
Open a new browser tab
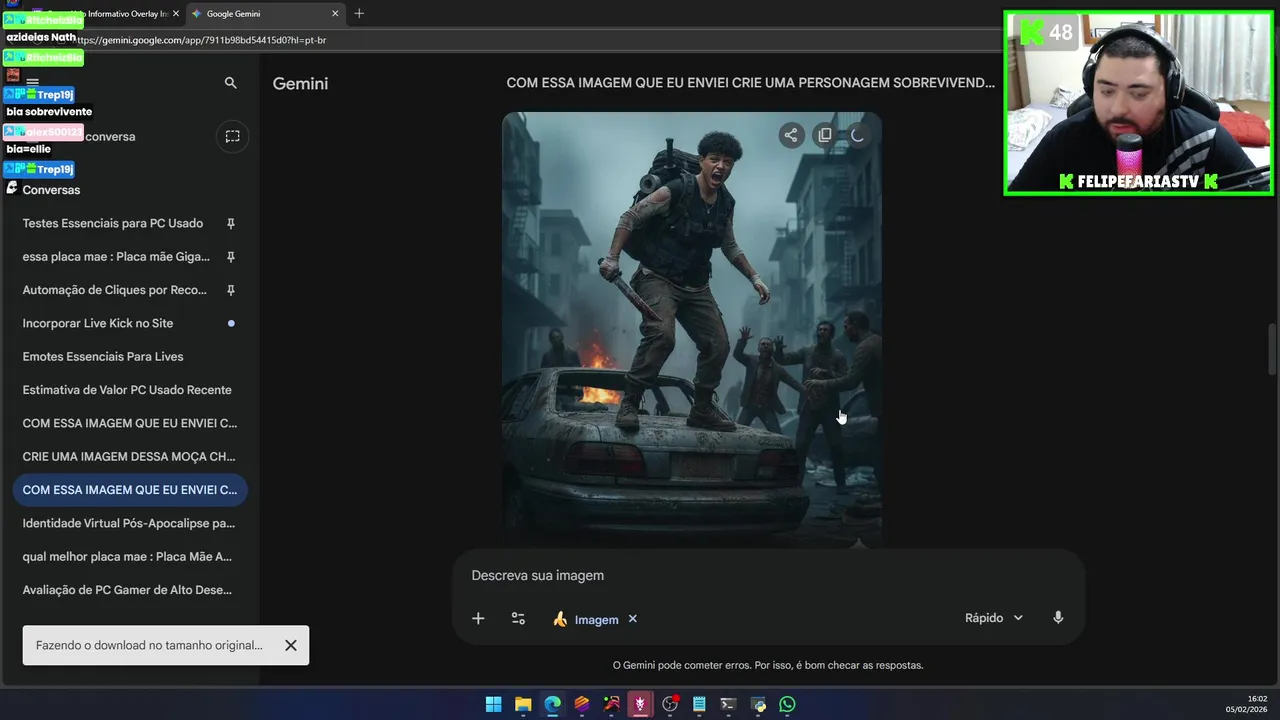359,13
